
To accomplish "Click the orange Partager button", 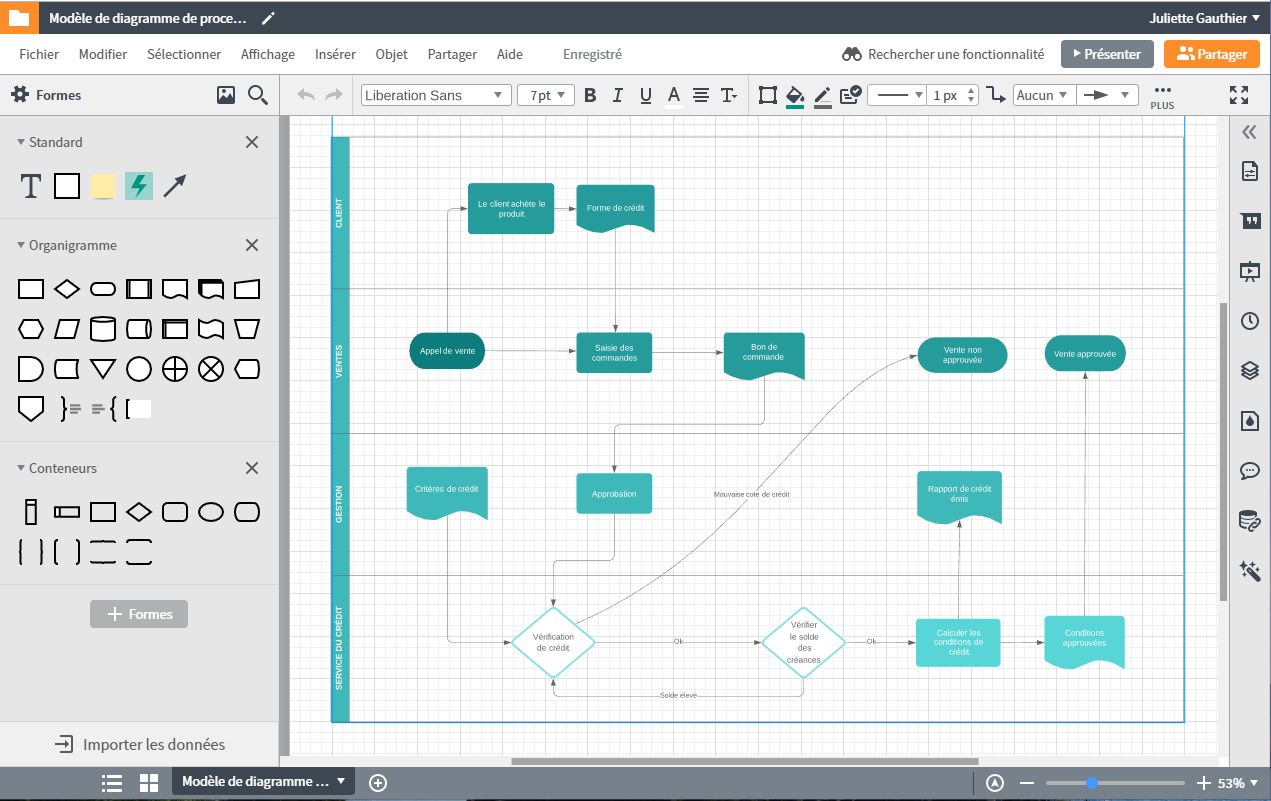I will [1211, 54].
